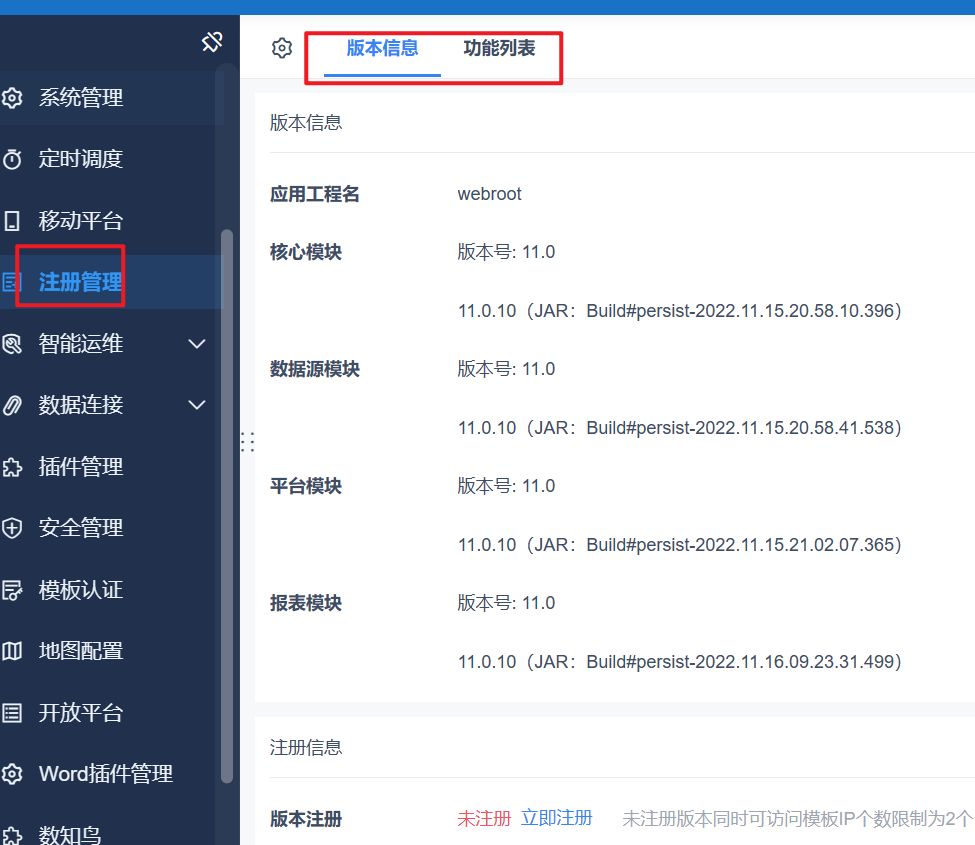
Task: Switch to the 版本信息 tab
Action: 382,48
